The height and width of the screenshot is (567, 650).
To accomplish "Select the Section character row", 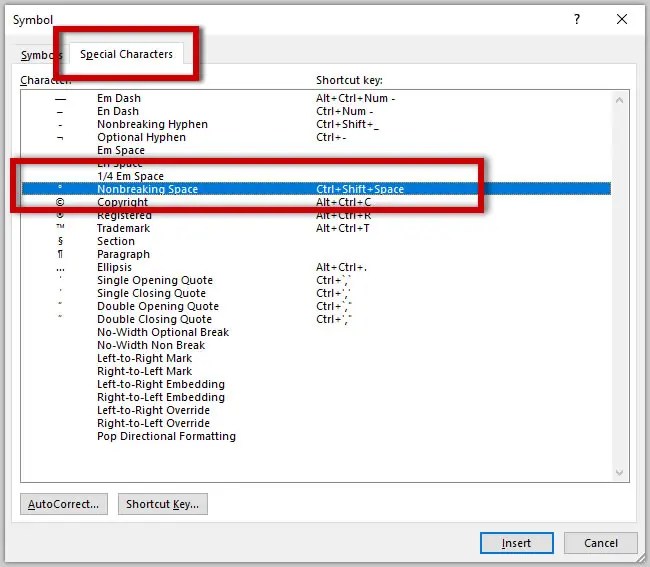I will coord(316,241).
